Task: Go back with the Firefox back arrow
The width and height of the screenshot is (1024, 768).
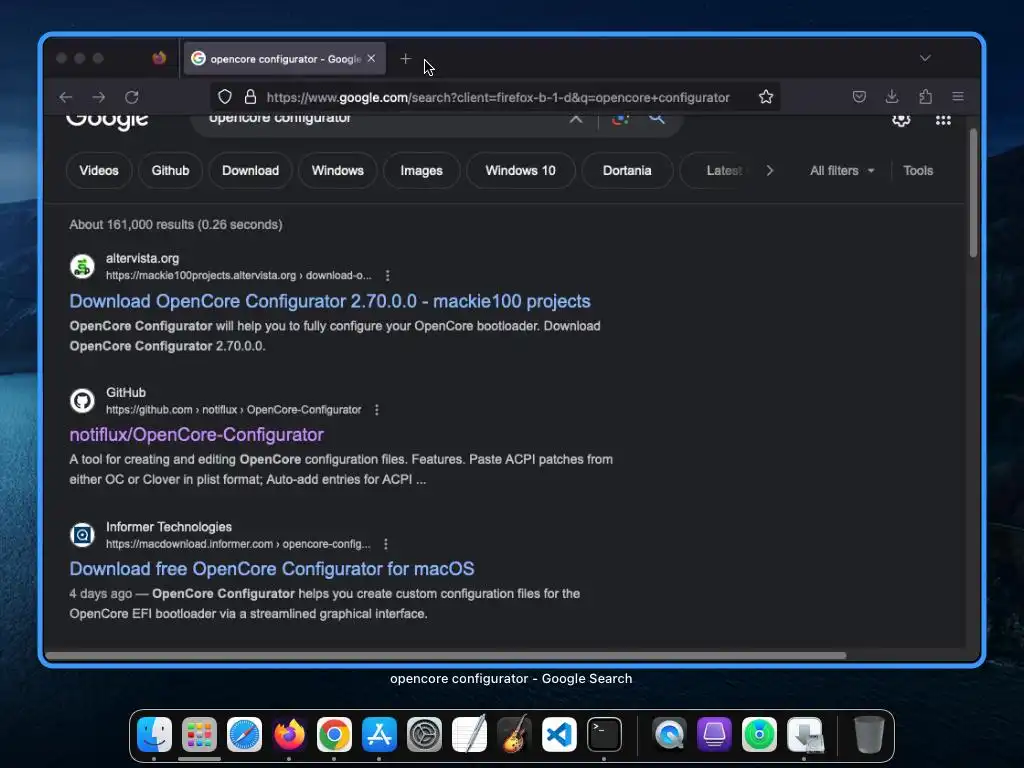Action: coord(65,97)
